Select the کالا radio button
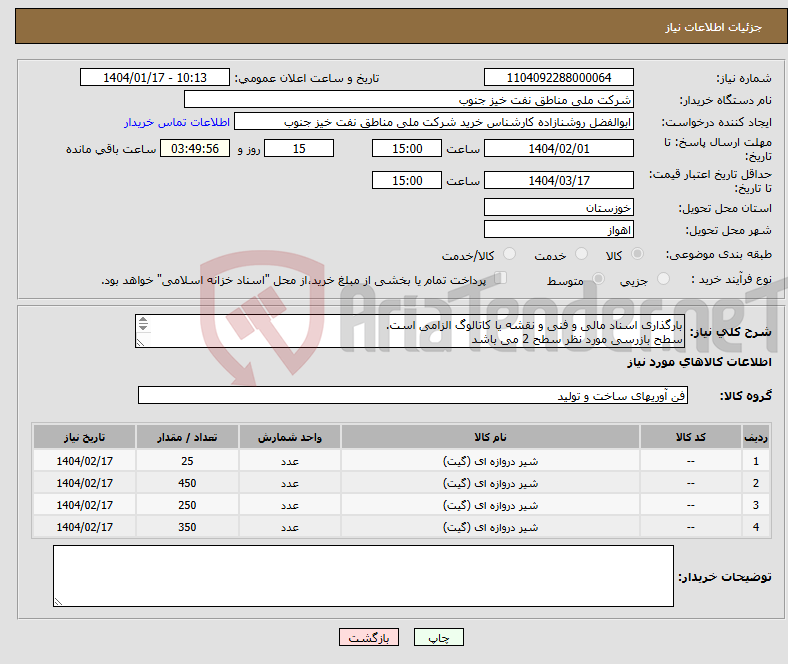 [638, 255]
